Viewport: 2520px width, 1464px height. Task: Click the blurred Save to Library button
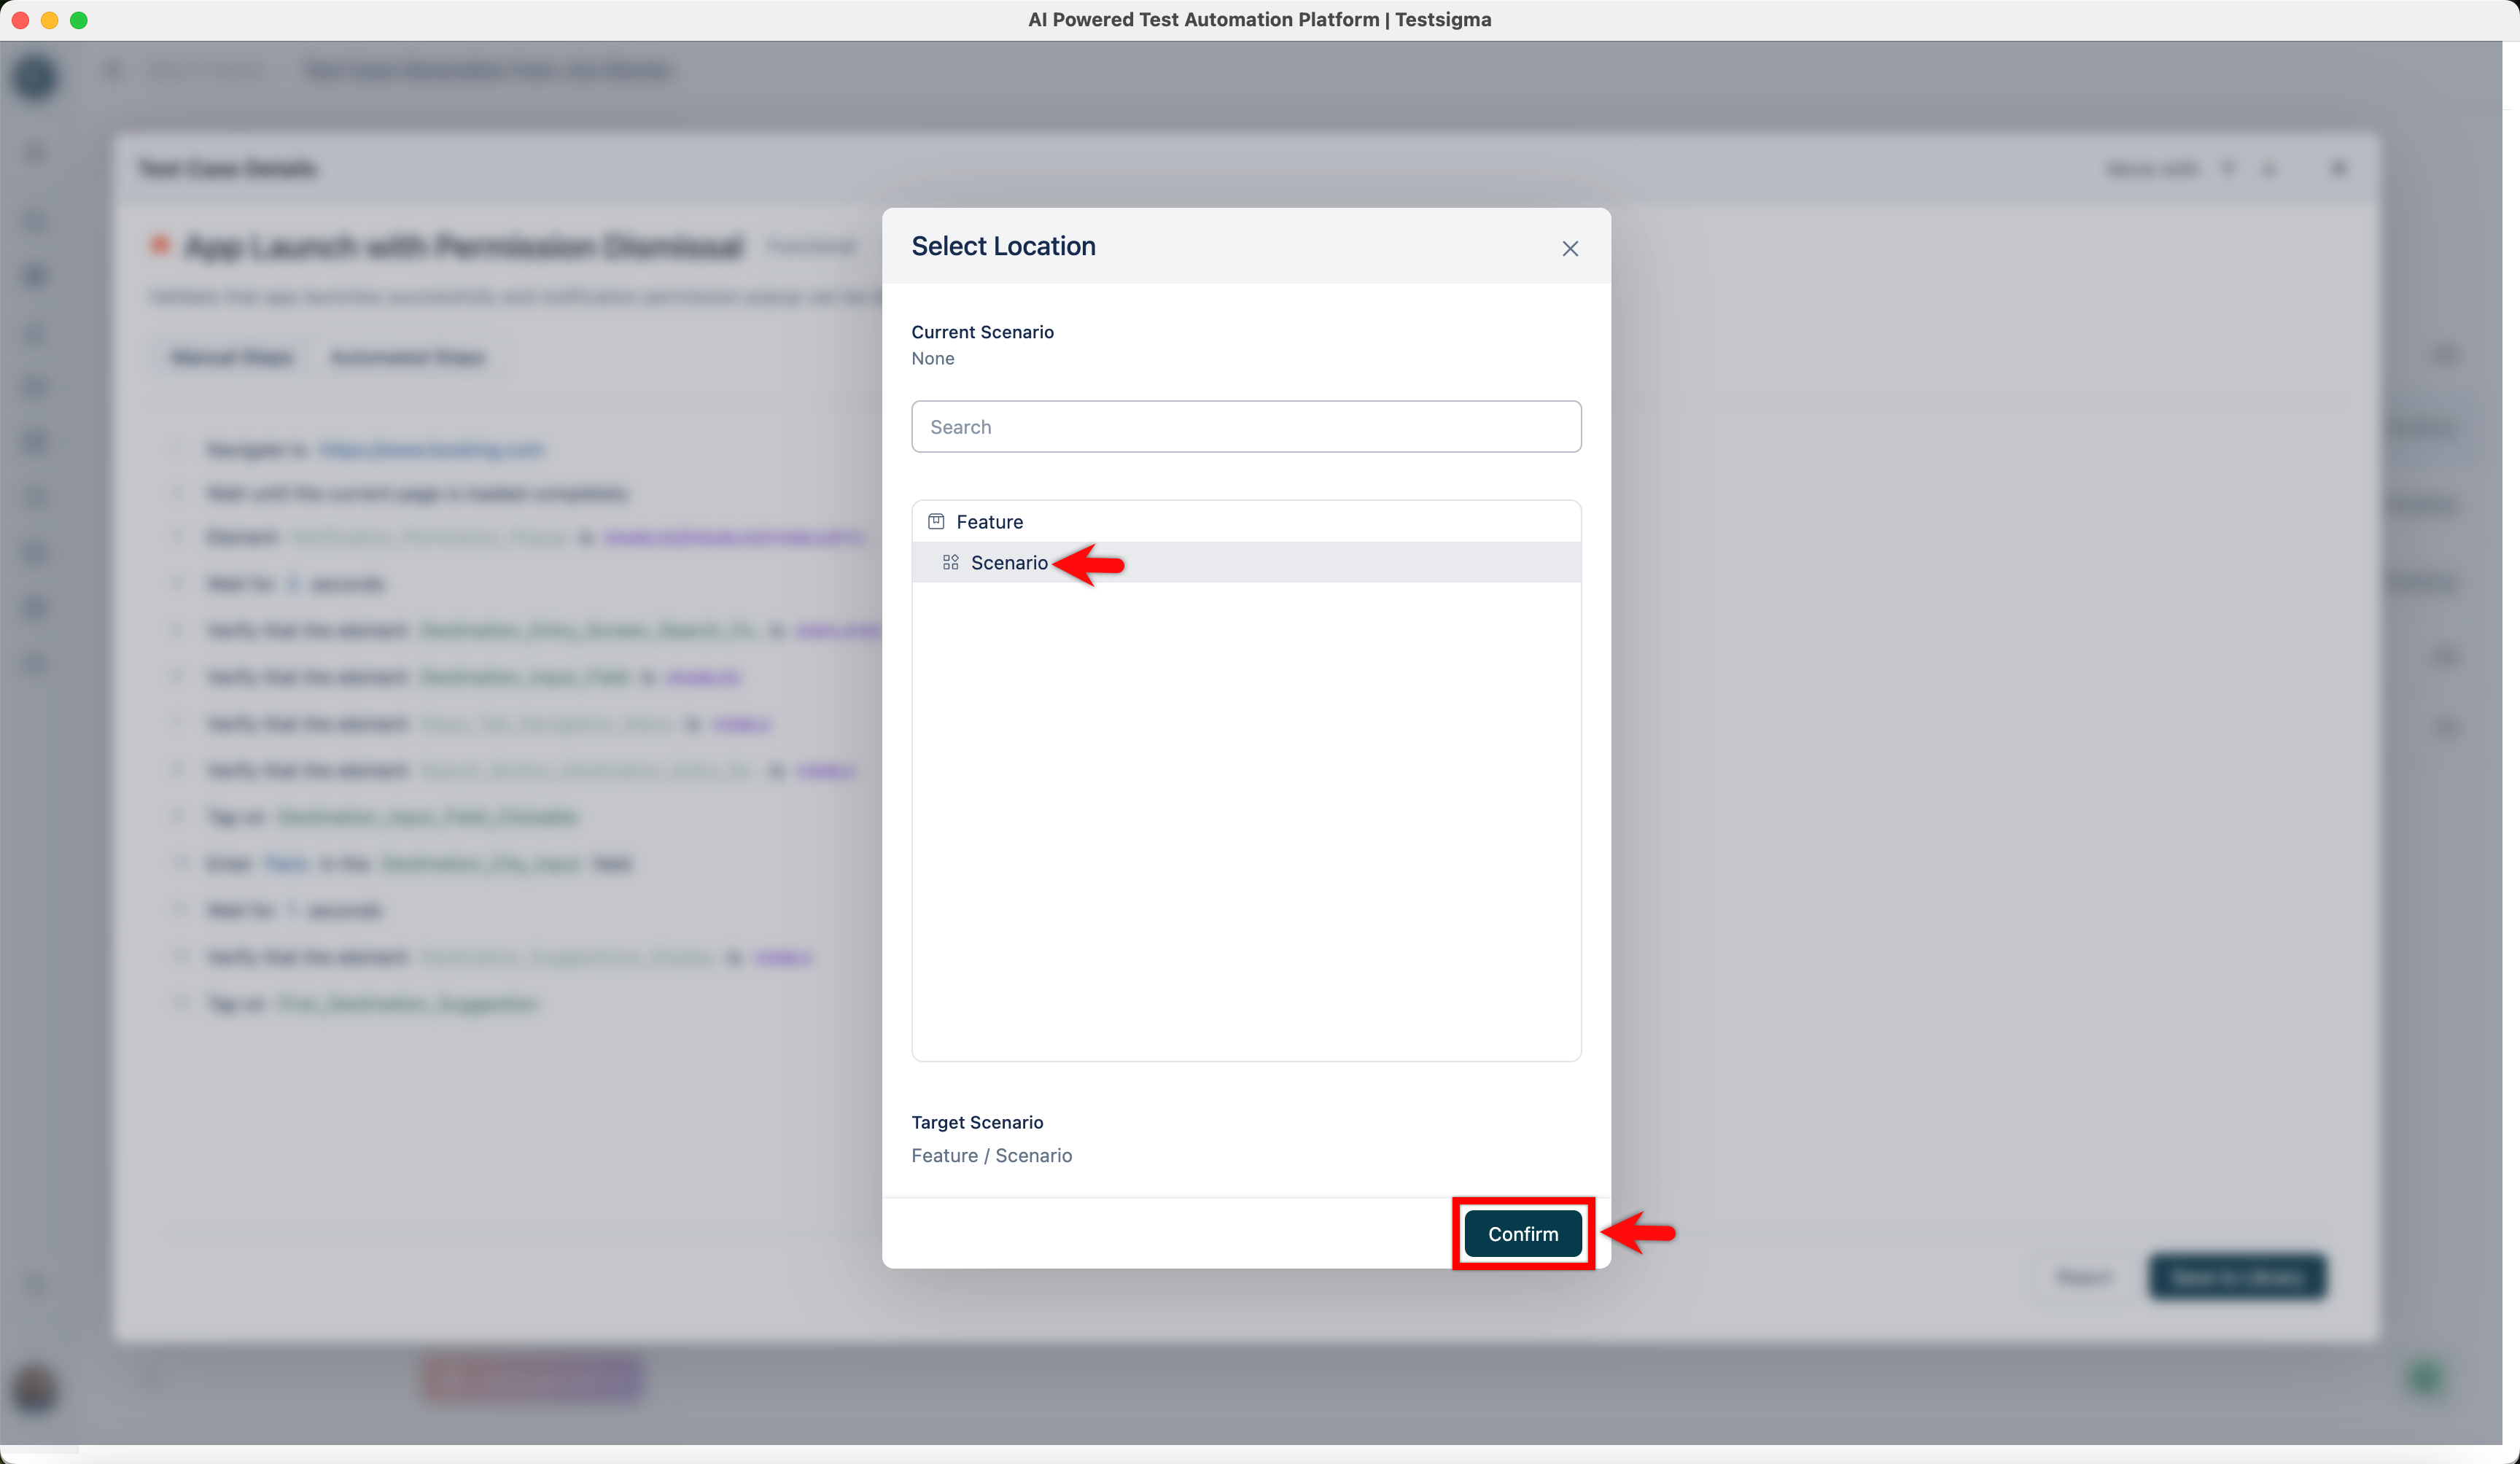pyautogui.click(x=2237, y=1277)
